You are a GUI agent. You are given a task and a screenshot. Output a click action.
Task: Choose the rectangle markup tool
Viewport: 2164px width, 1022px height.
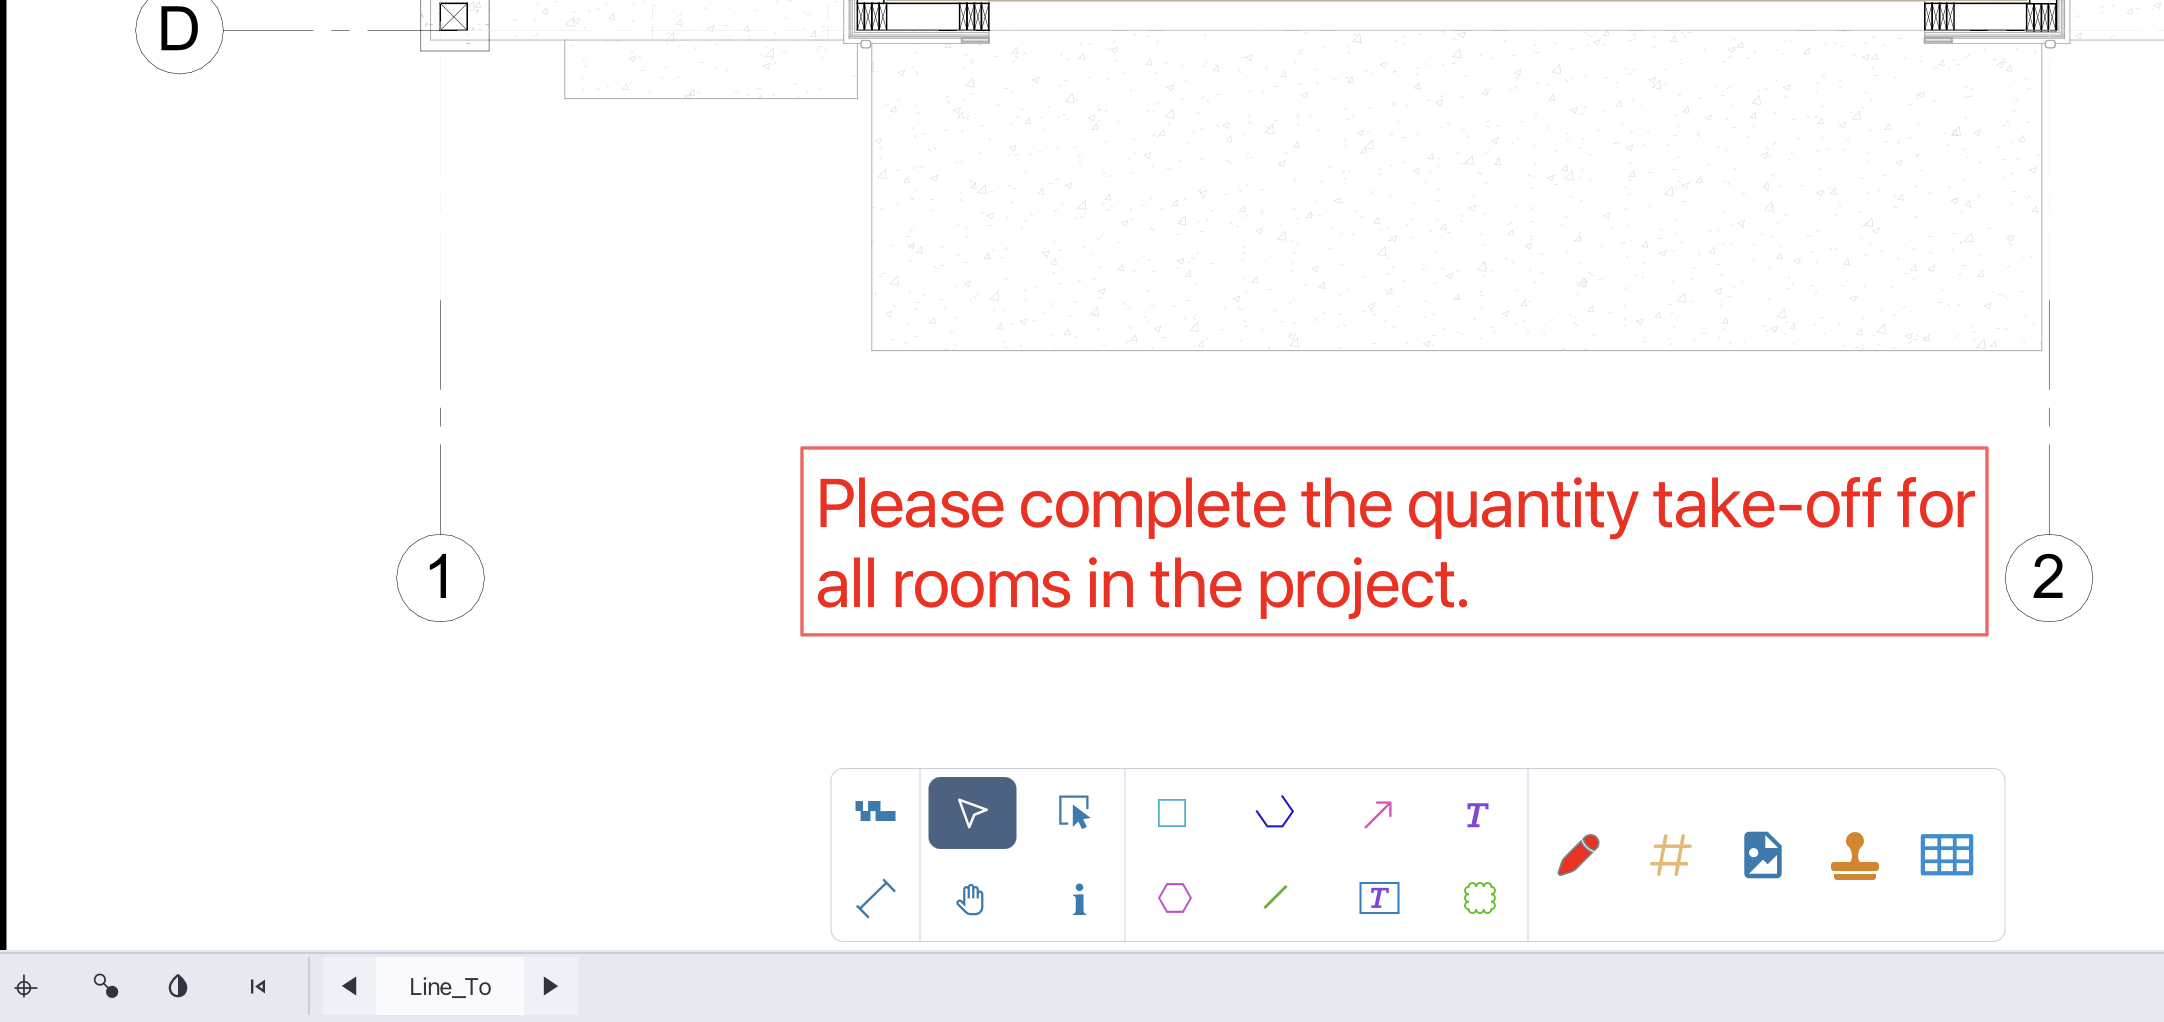pyautogui.click(x=1171, y=812)
